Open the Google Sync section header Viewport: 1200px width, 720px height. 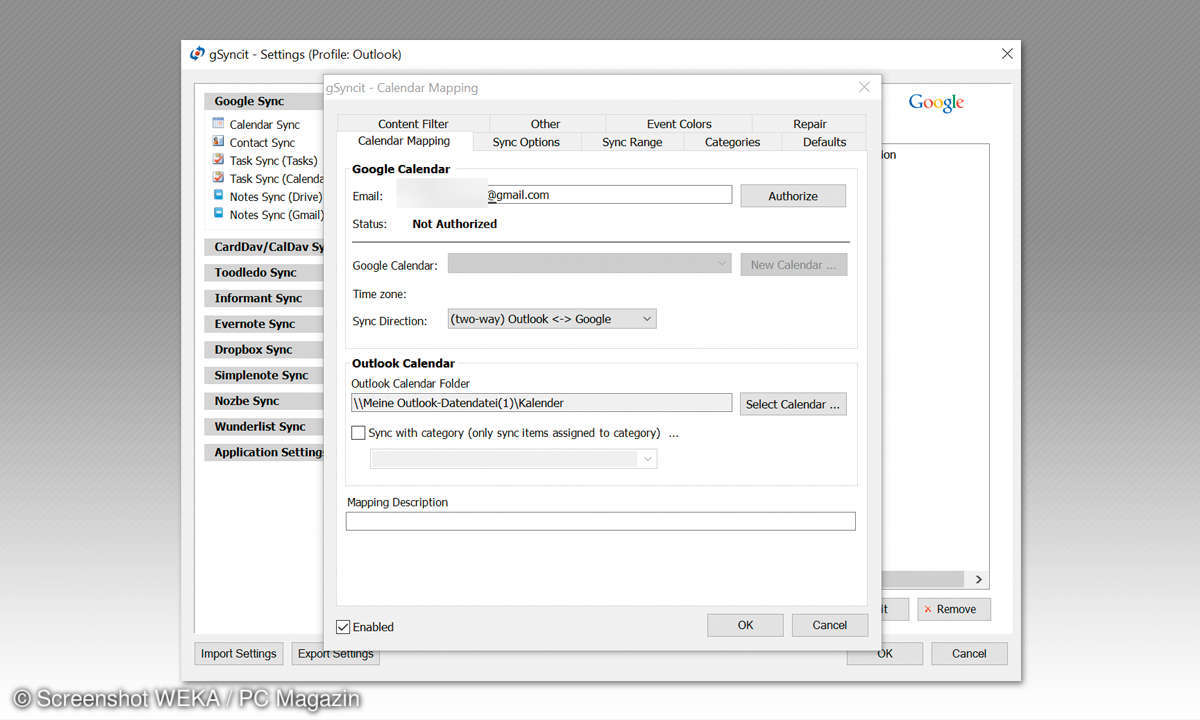[x=264, y=101]
